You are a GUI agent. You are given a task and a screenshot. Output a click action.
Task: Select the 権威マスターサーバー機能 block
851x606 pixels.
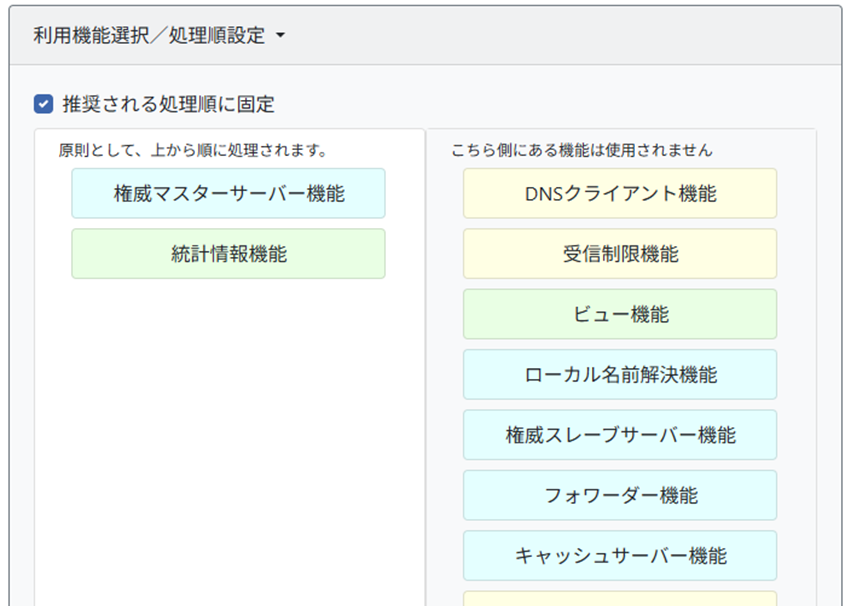[228, 193]
